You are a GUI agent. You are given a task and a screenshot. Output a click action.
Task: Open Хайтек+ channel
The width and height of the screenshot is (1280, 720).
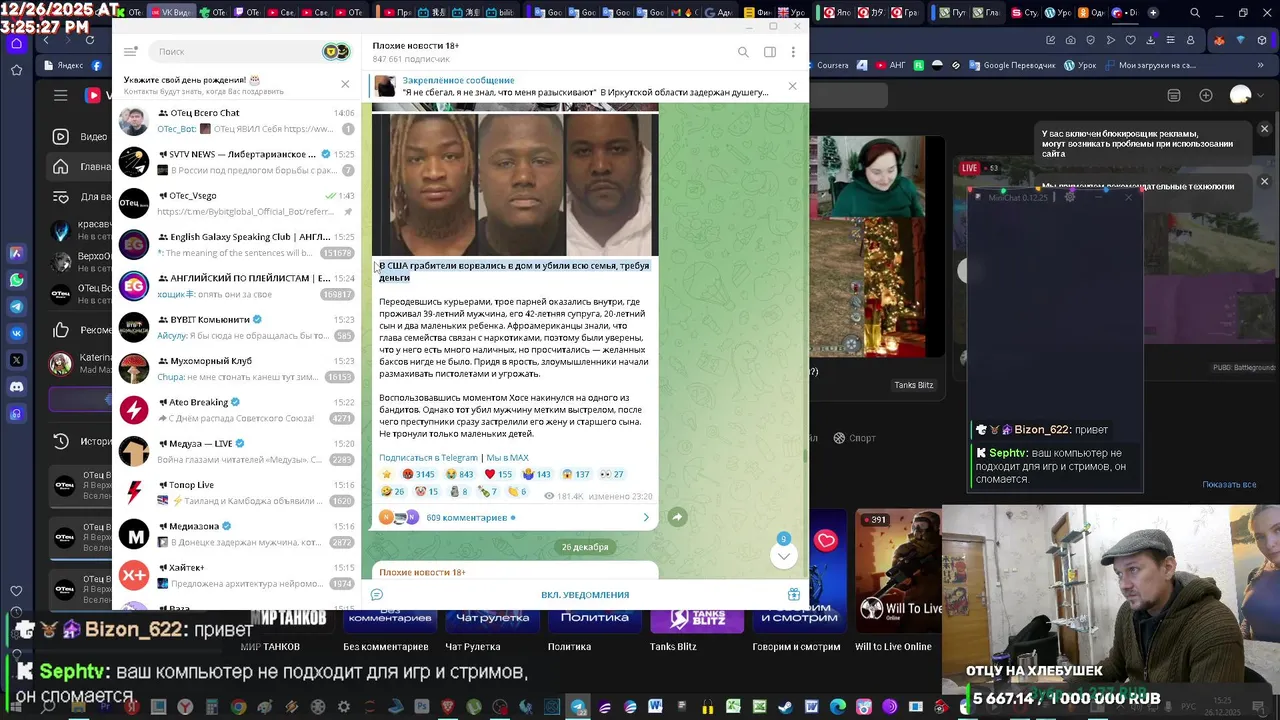tap(237, 576)
